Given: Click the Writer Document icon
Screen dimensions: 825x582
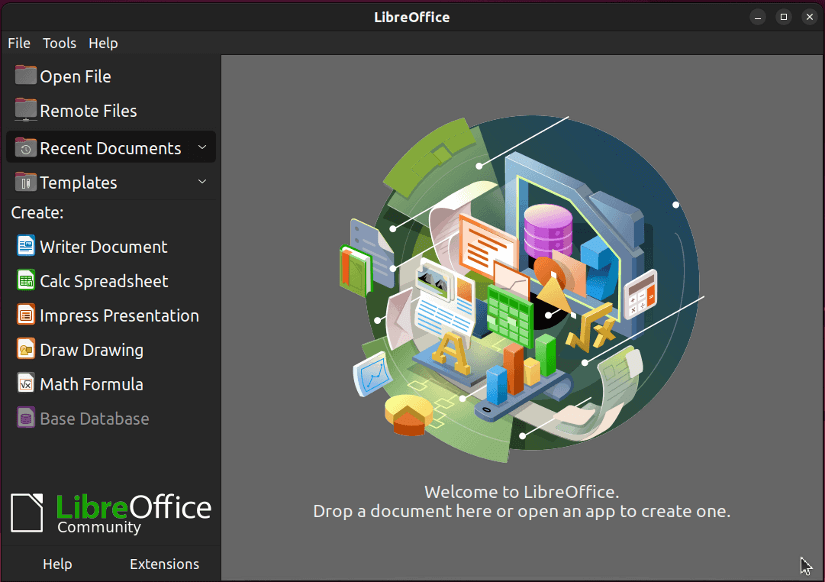Looking at the screenshot, I should pos(26,246).
